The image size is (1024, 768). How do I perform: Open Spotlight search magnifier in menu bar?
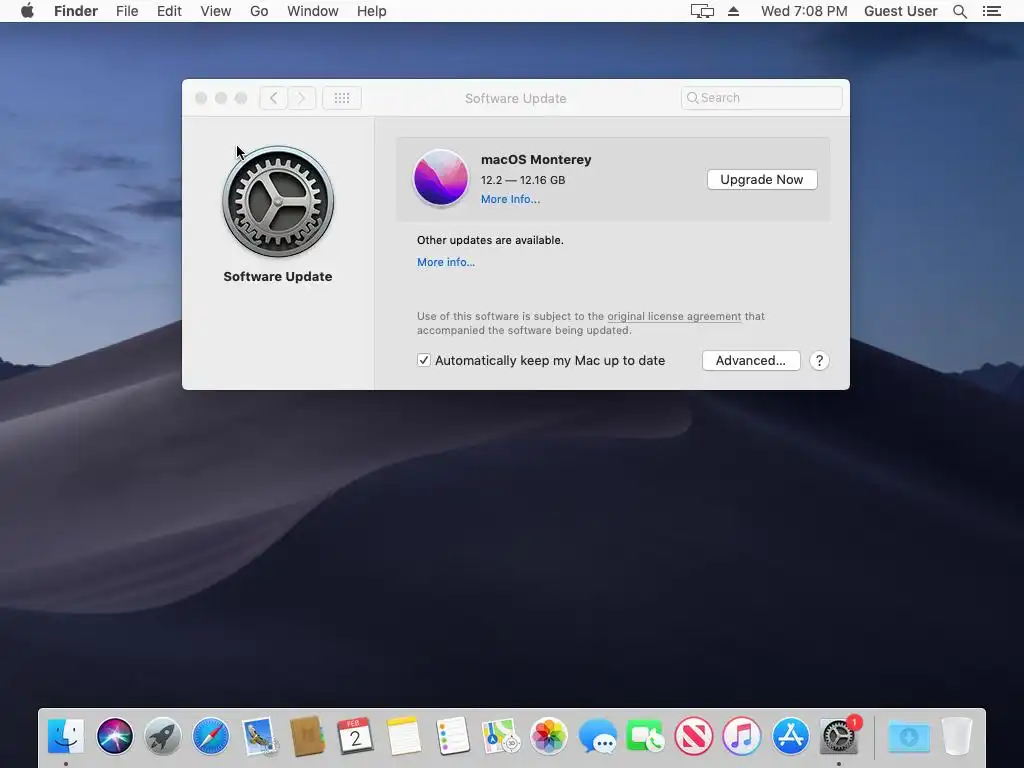[959, 11]
